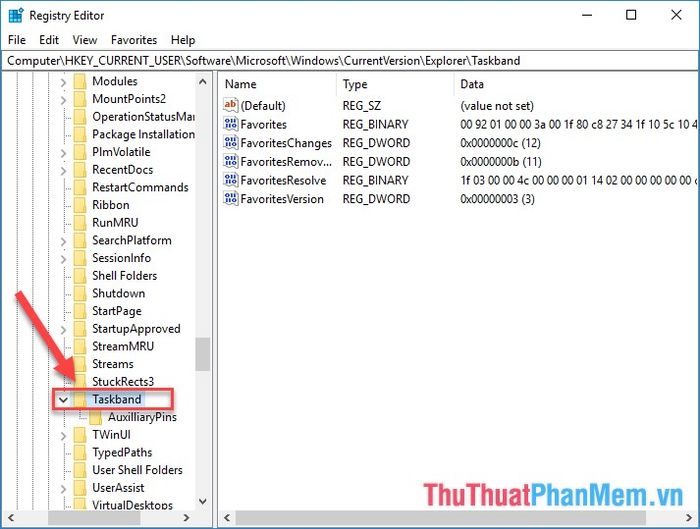The width and height of the screenshot is (700, 529).
Task: Select the StartupApproved key label
Action: pyautogui.click(x=136, y=329)
